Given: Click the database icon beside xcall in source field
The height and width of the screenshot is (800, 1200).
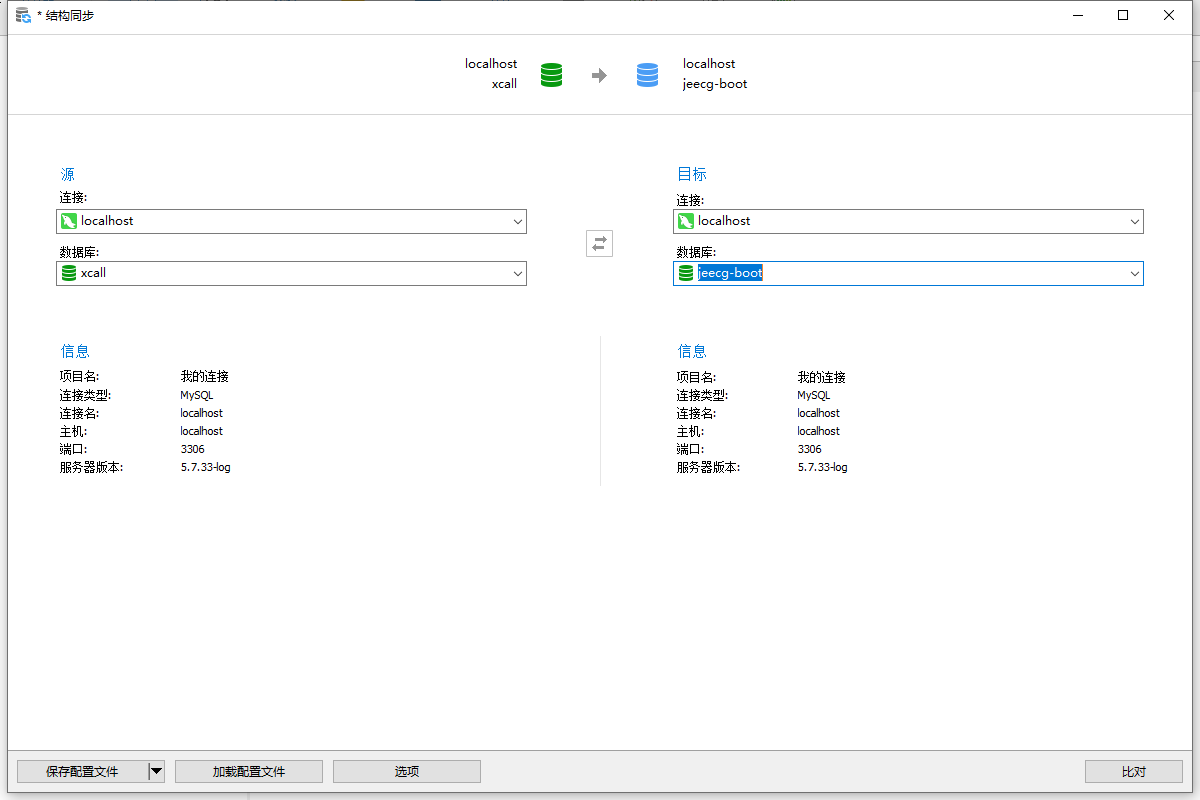Looking at the screenshot, I should click(x=68, y=272).
